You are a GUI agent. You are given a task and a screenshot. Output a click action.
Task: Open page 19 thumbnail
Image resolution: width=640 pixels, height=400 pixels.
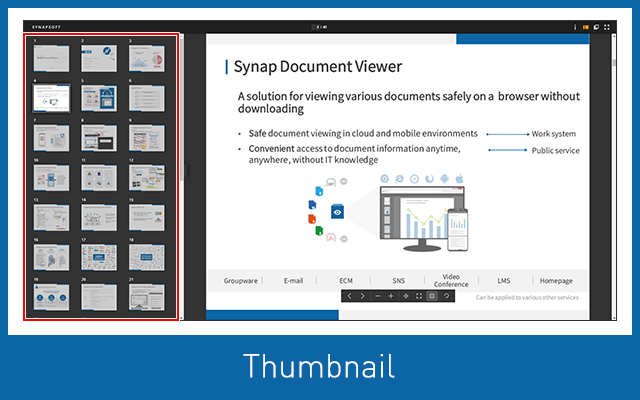pos(51,297)
